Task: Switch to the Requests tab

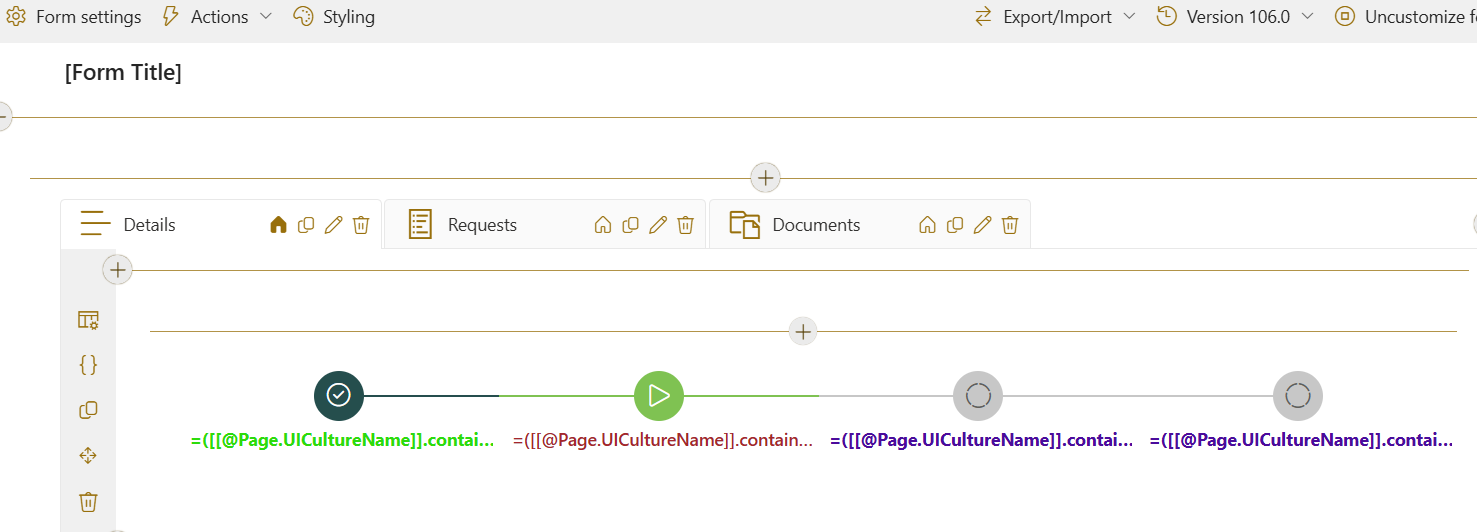Action: [481, 225]
